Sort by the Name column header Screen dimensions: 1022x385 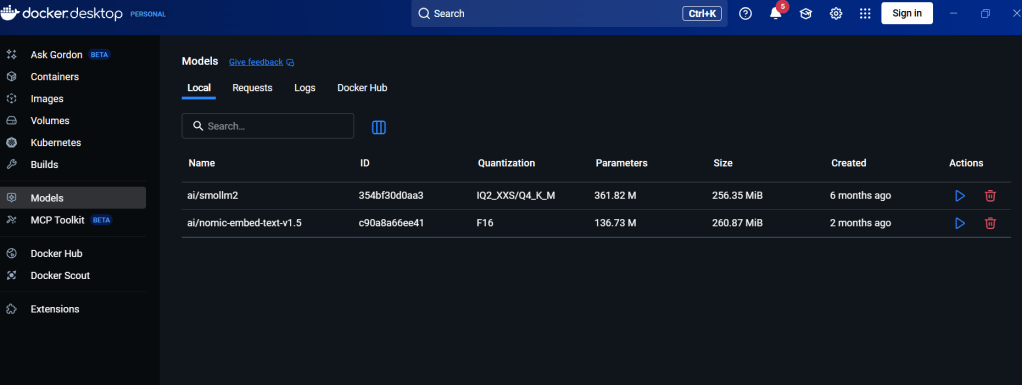click(x=201, y=164)
